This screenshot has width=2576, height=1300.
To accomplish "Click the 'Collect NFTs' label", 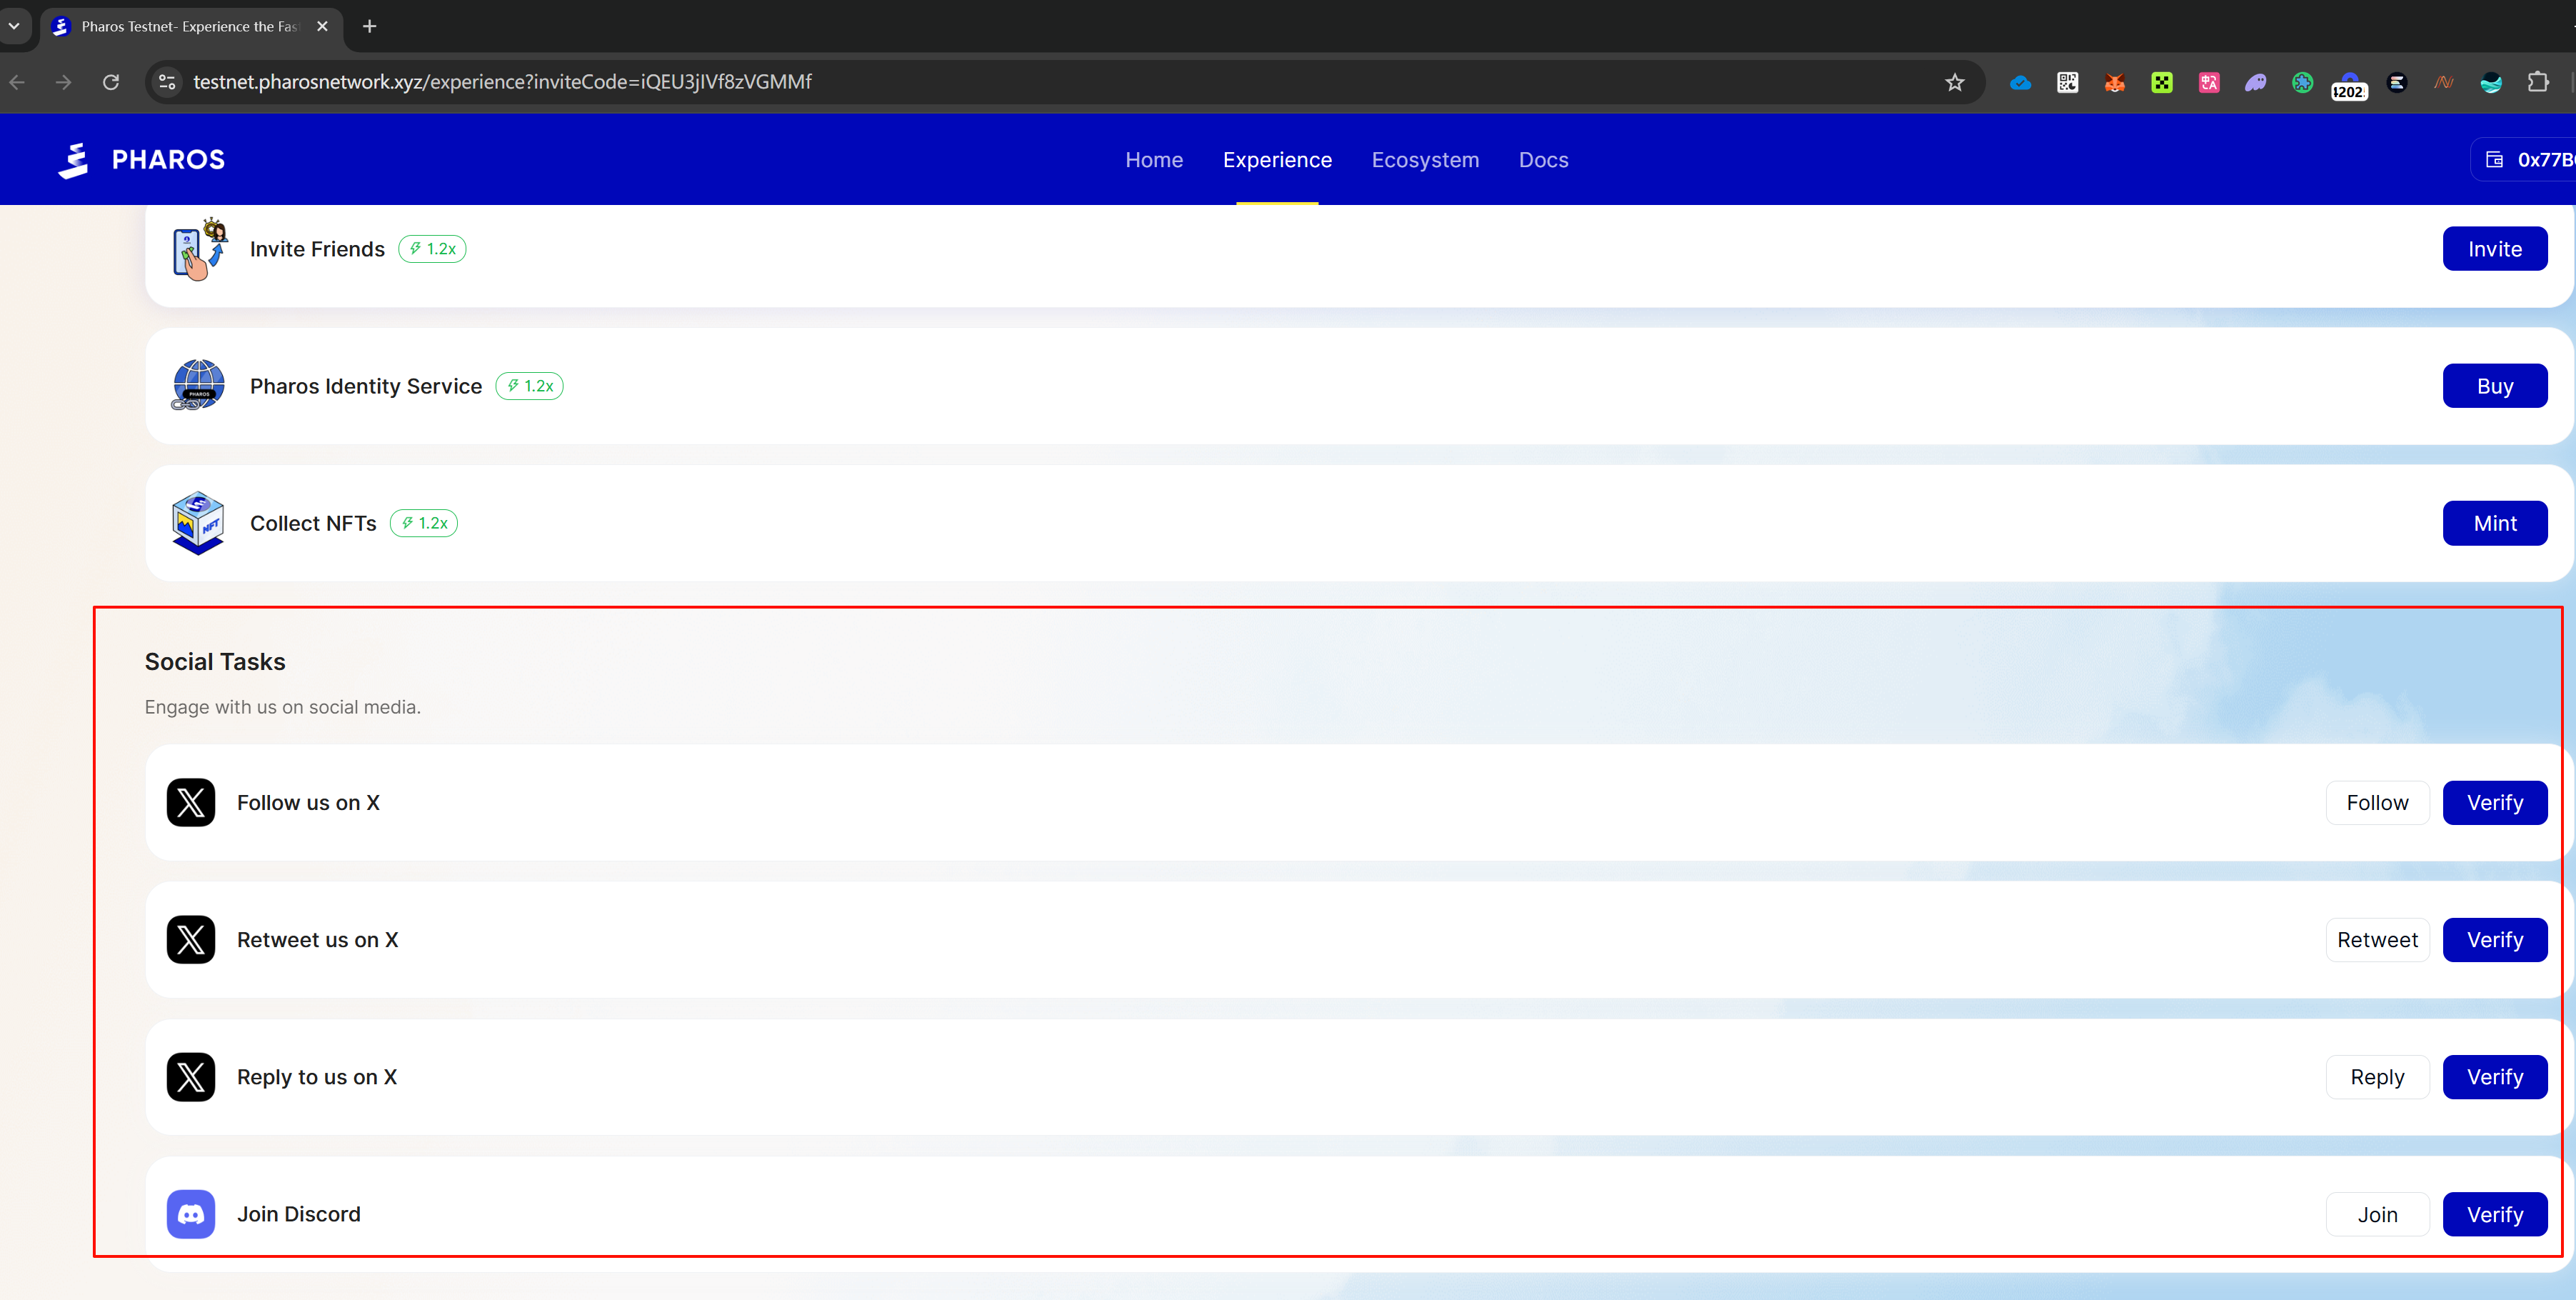I will (313, 523).
